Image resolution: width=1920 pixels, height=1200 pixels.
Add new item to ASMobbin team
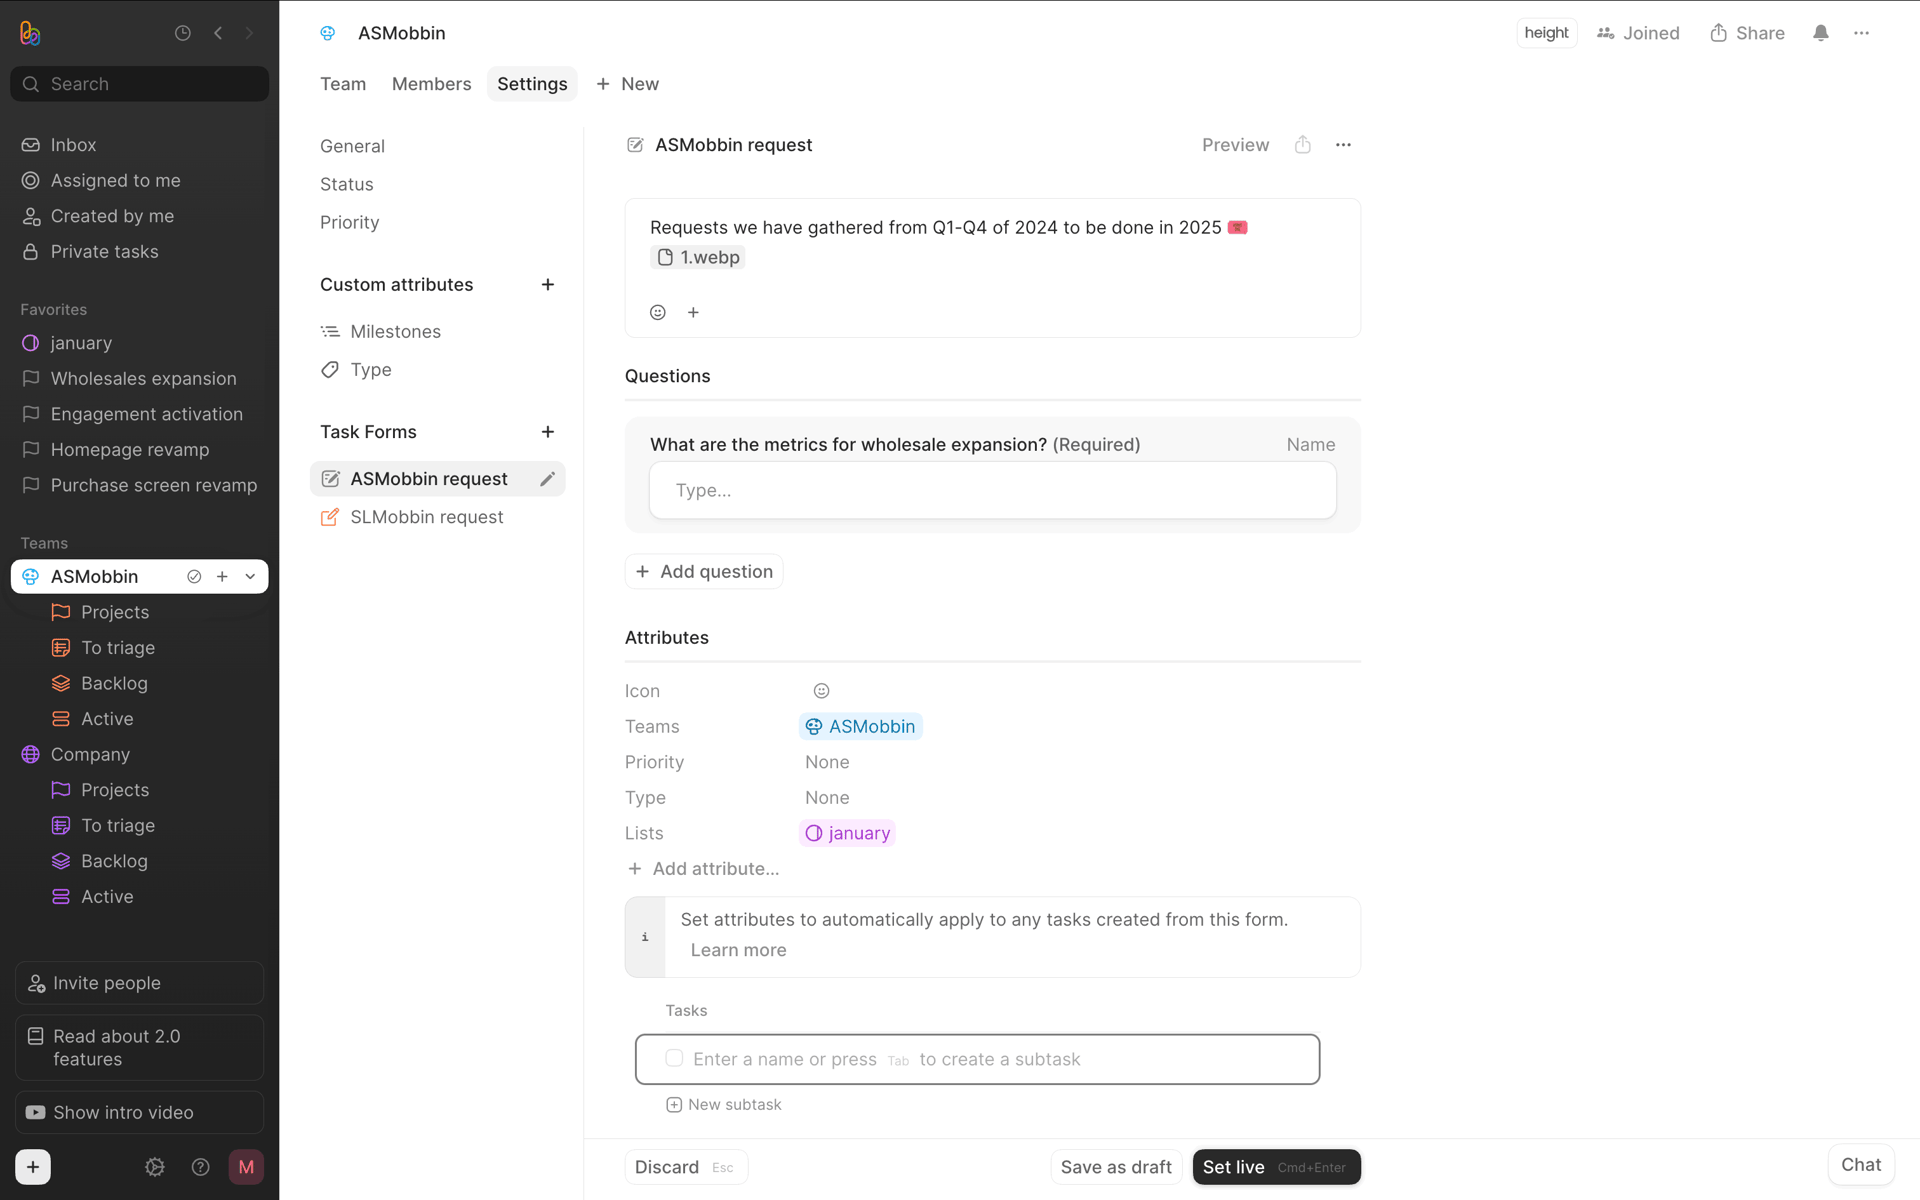tap(222, 577)
